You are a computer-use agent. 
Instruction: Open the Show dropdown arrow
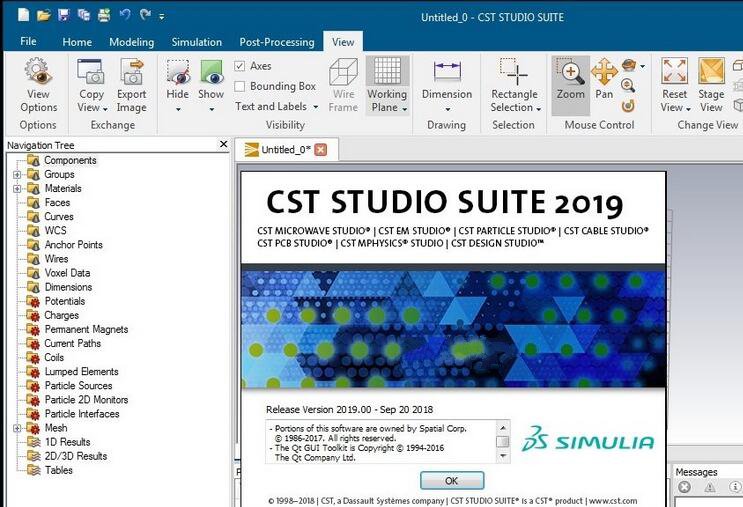pyautogui.click(x=211, y=109)
